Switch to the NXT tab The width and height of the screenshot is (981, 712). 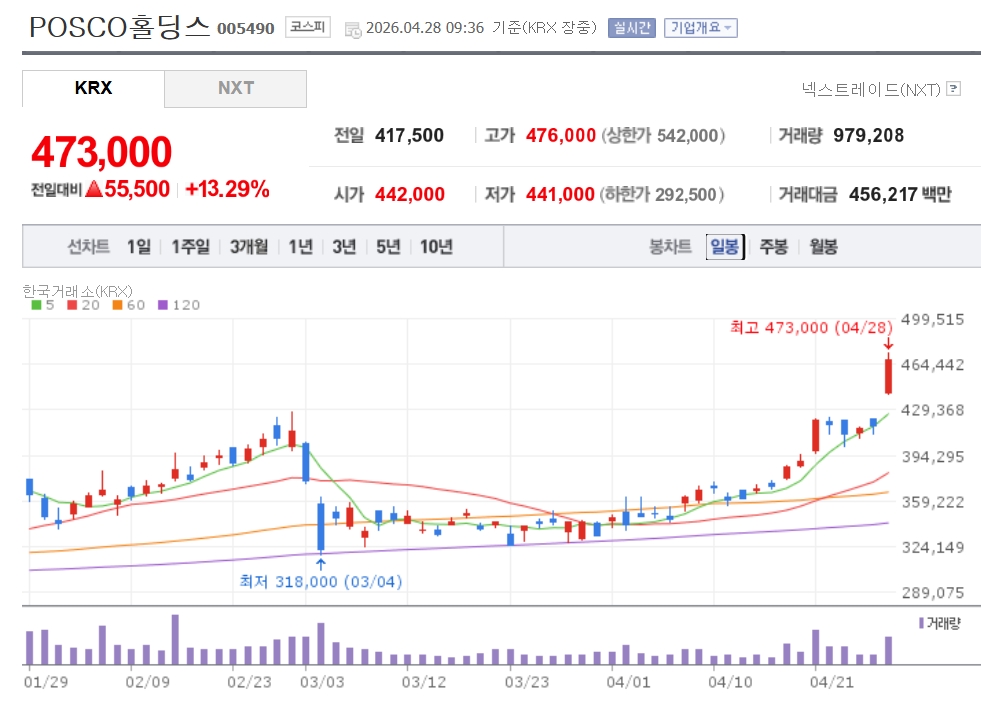click(236, 88)
